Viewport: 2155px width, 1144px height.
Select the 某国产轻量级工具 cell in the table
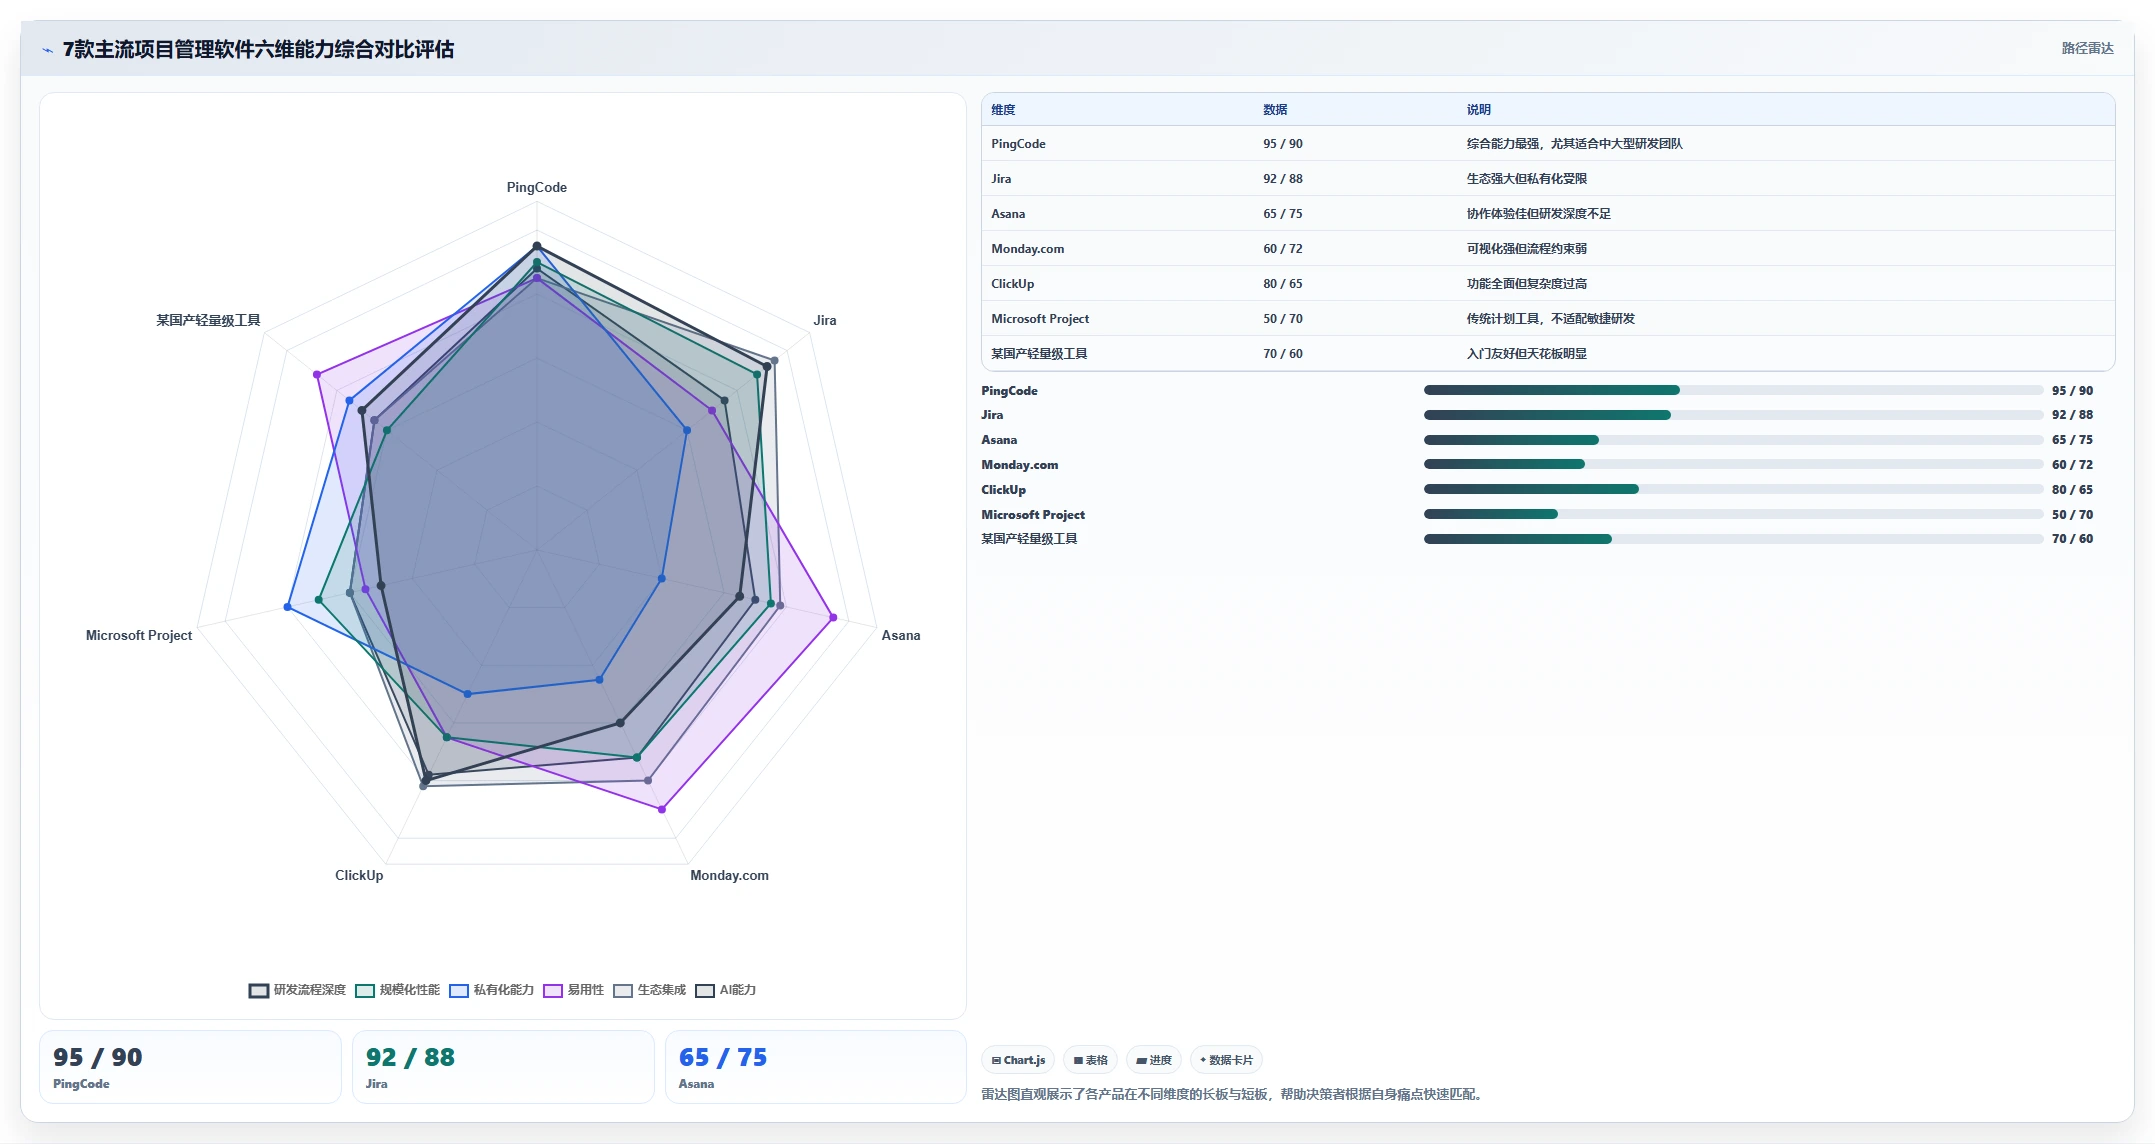(1039, 354)
